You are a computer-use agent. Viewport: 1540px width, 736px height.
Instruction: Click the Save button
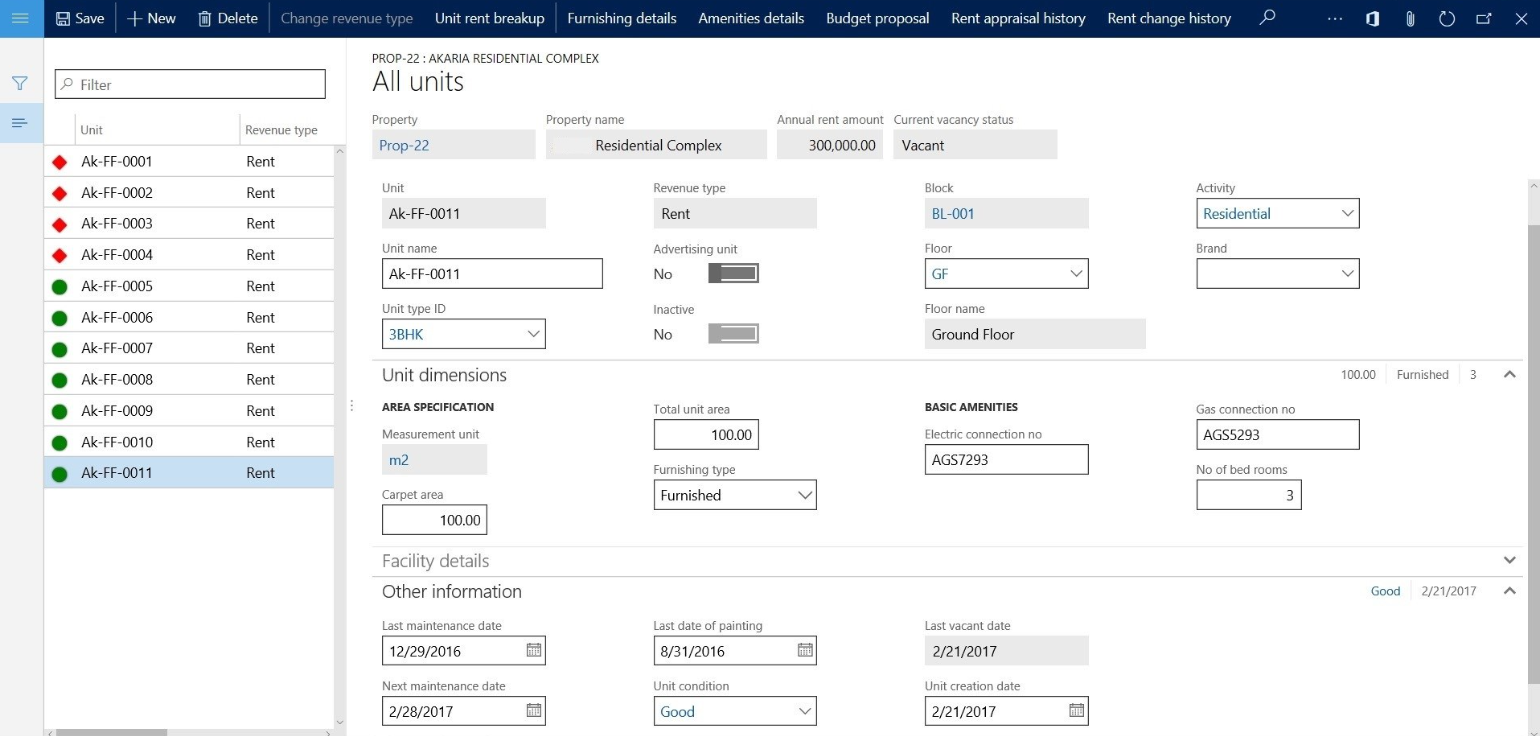[x=79, y=18]
